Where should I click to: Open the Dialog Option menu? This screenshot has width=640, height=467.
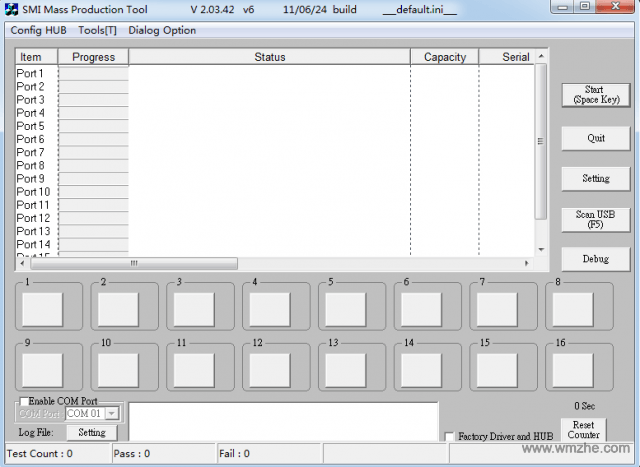click(x=162, y=30)
